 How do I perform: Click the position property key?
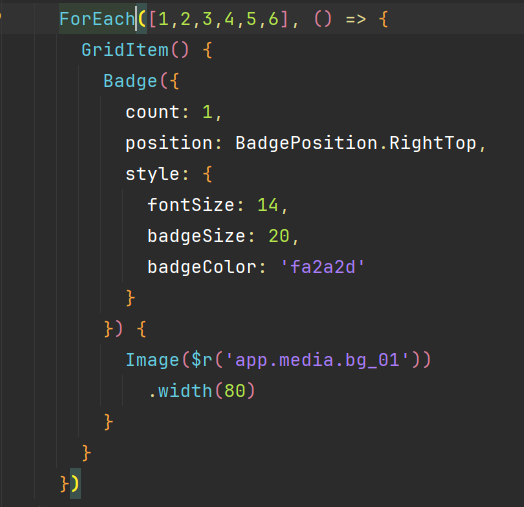tap(168, 143)
